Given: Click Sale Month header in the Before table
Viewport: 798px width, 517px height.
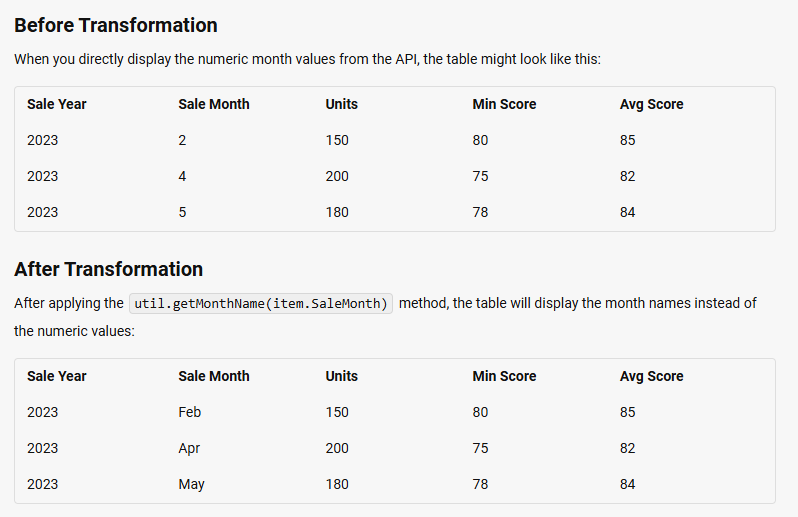Looking at the screenshot, I should (214, 104).
